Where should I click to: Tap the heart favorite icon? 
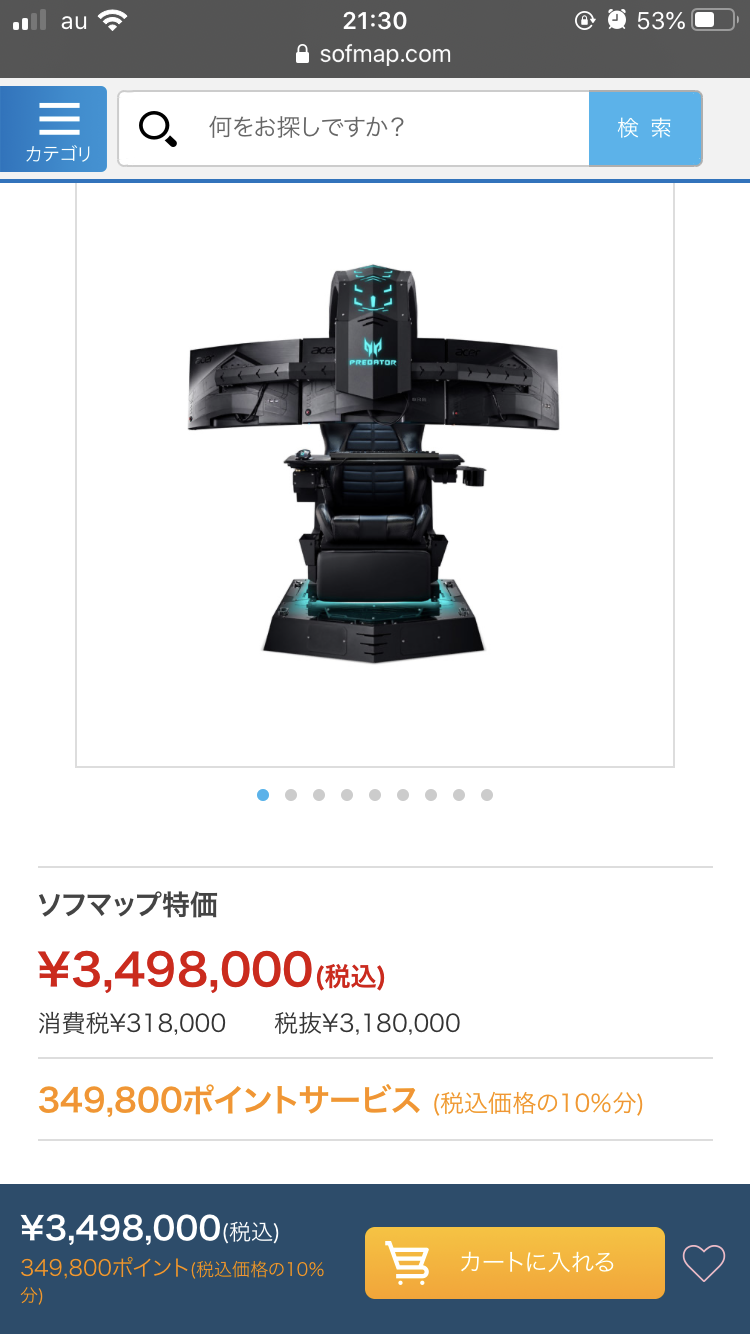[704, 1263]
